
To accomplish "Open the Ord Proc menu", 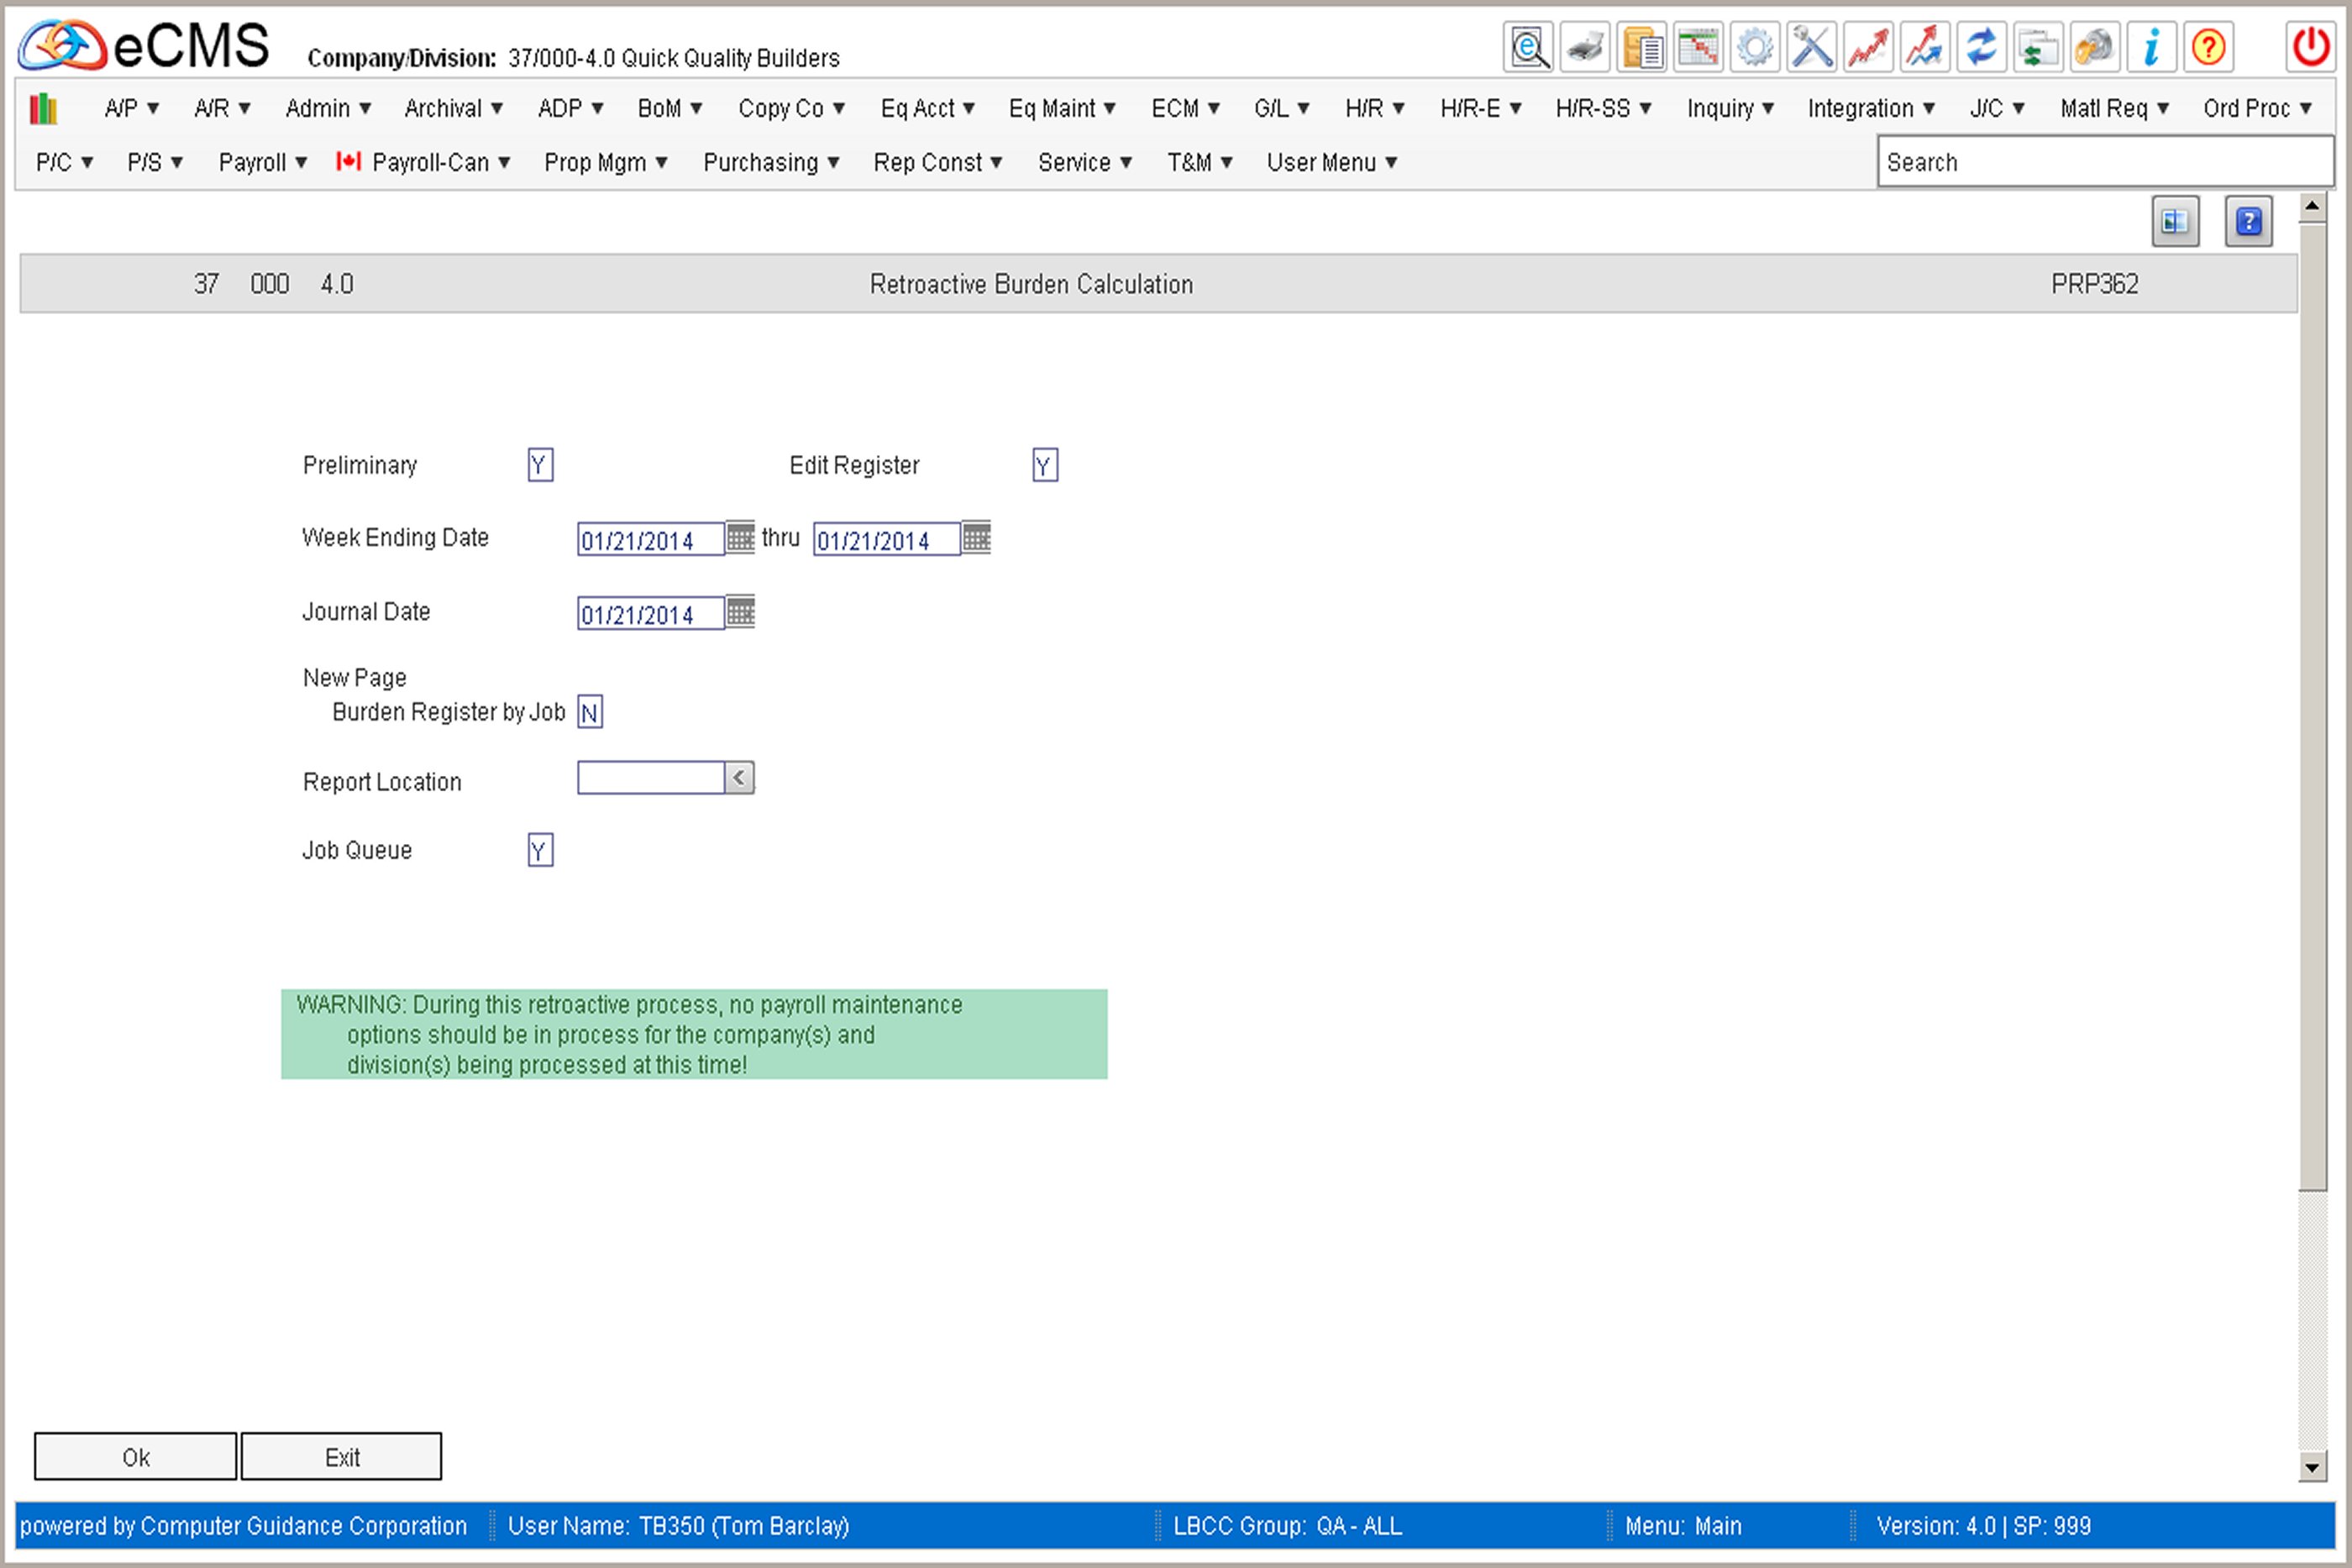I will tap(2257, 108).
